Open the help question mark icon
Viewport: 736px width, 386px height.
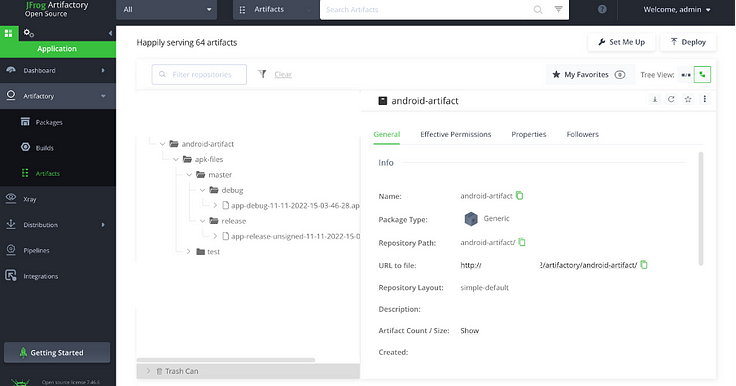click(x=602, y=9)
